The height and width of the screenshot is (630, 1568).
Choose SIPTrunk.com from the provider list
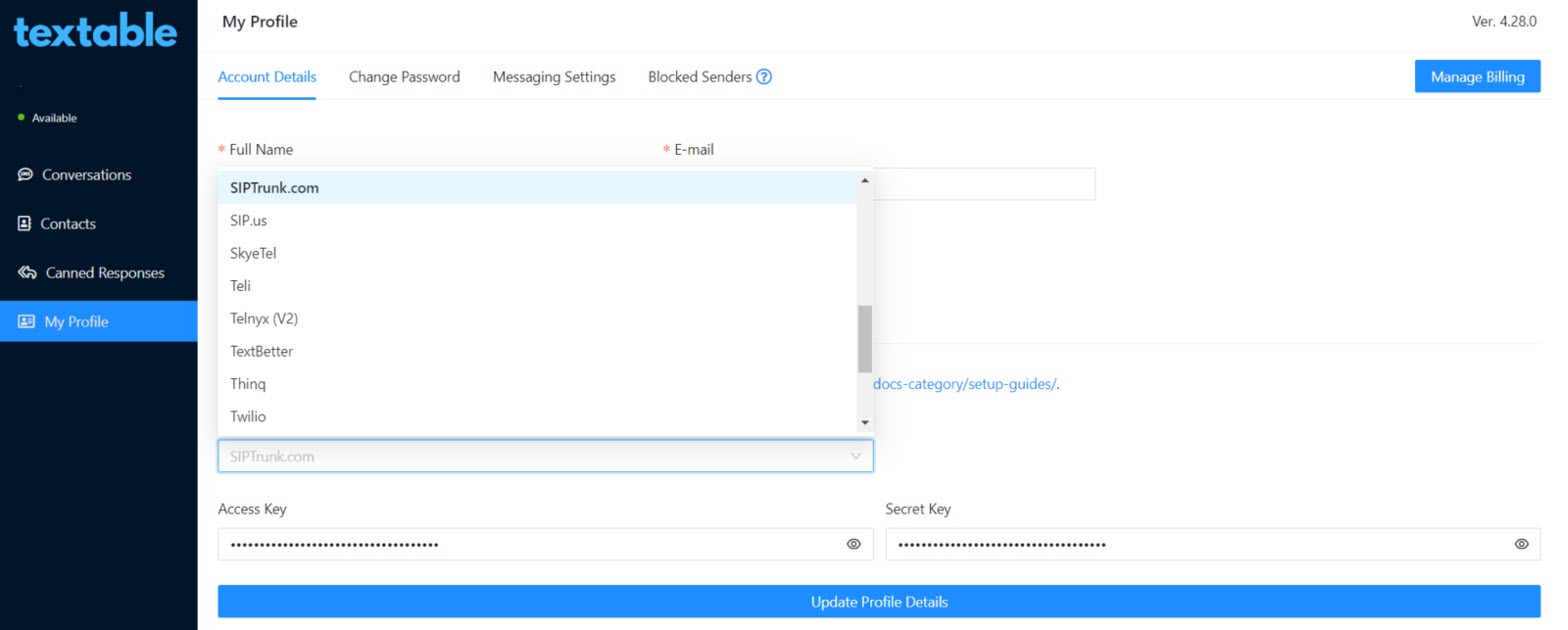coord(537,187)
